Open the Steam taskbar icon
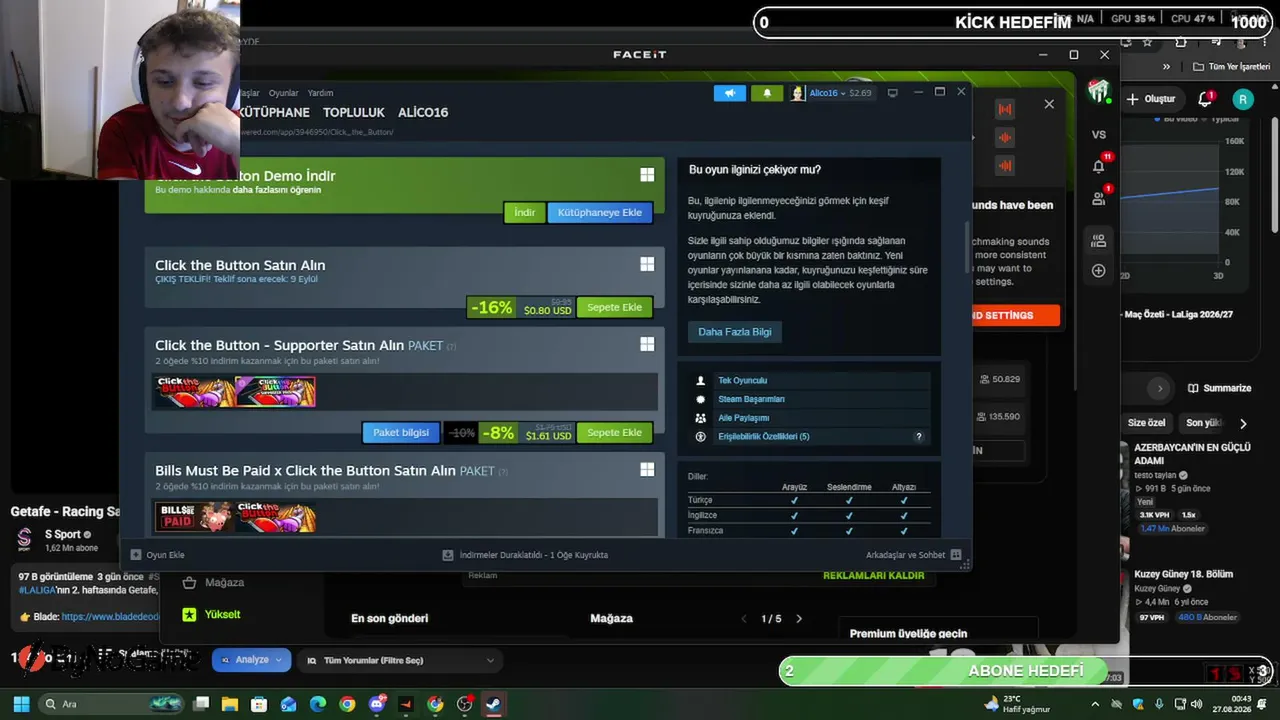The width and height of the screenshot is (1280, 720). (x=493, y=704)
